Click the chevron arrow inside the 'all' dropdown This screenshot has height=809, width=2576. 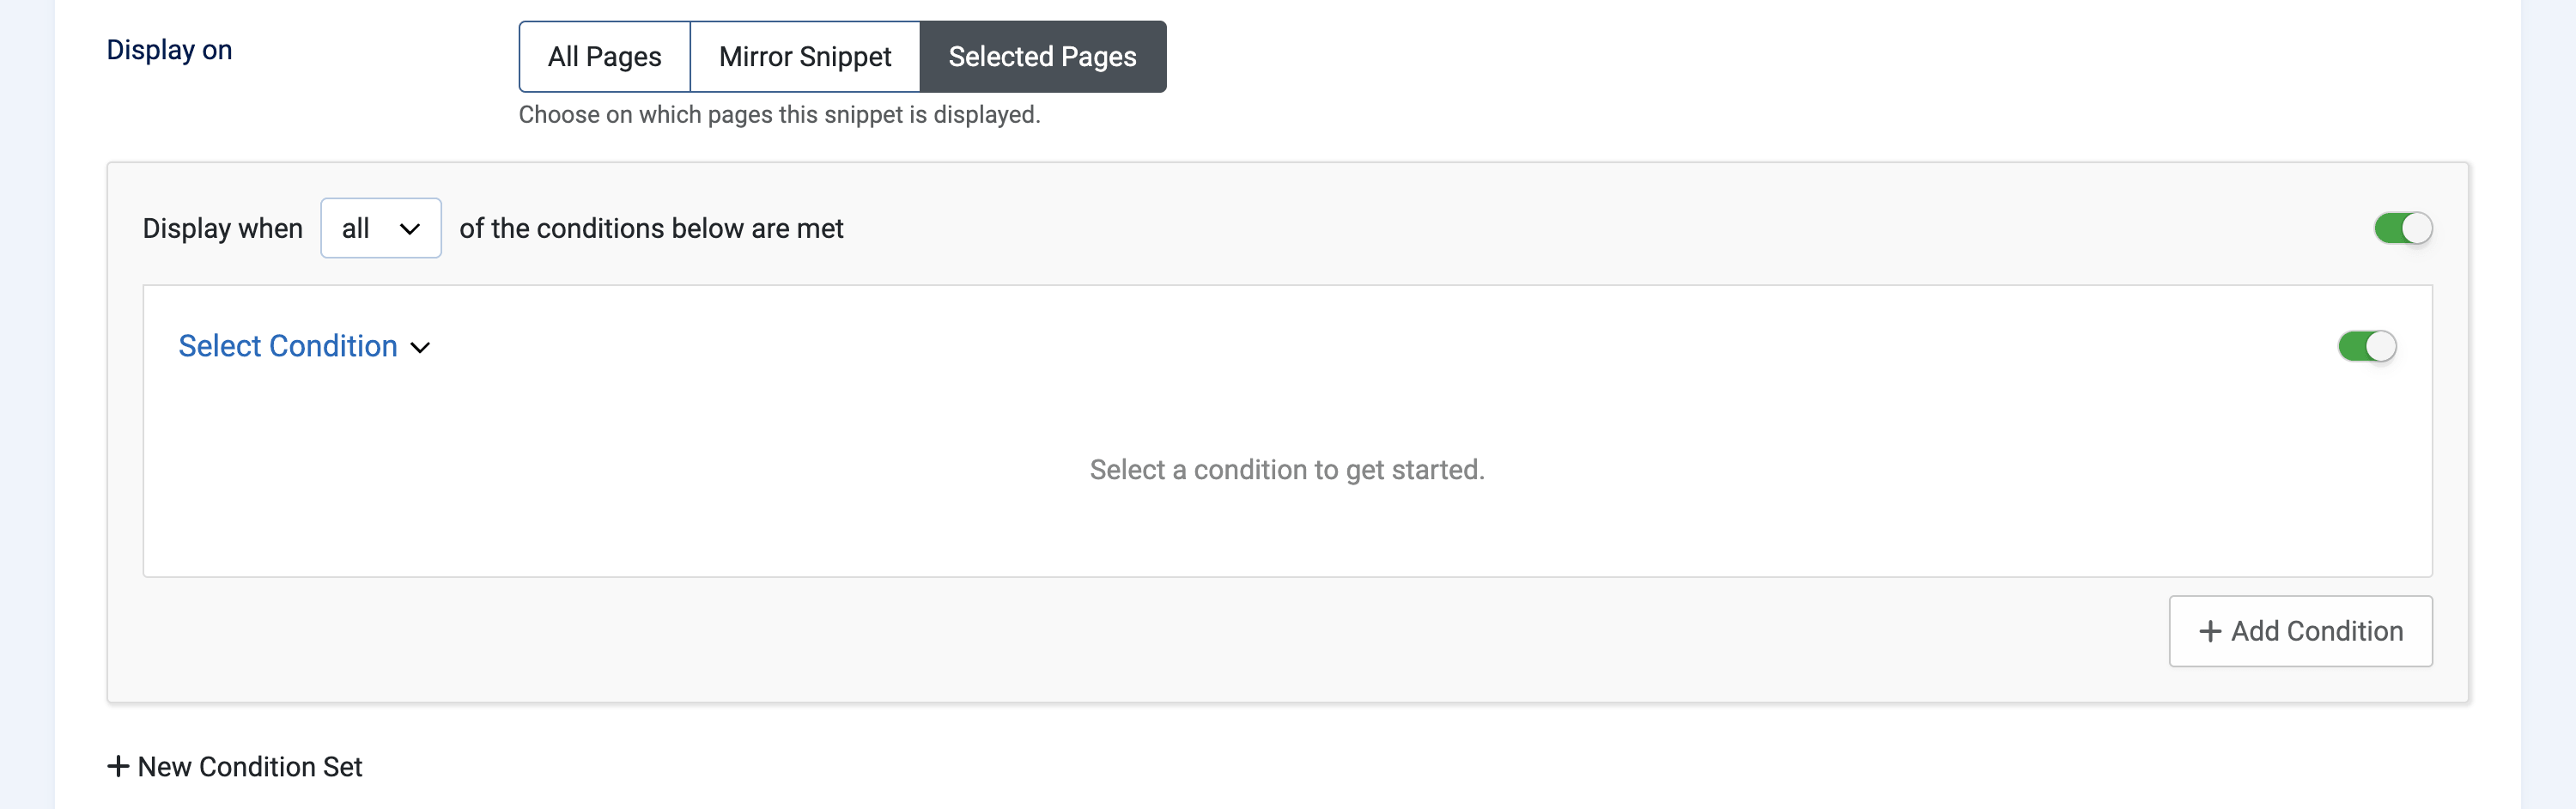(x=409, y=229)
